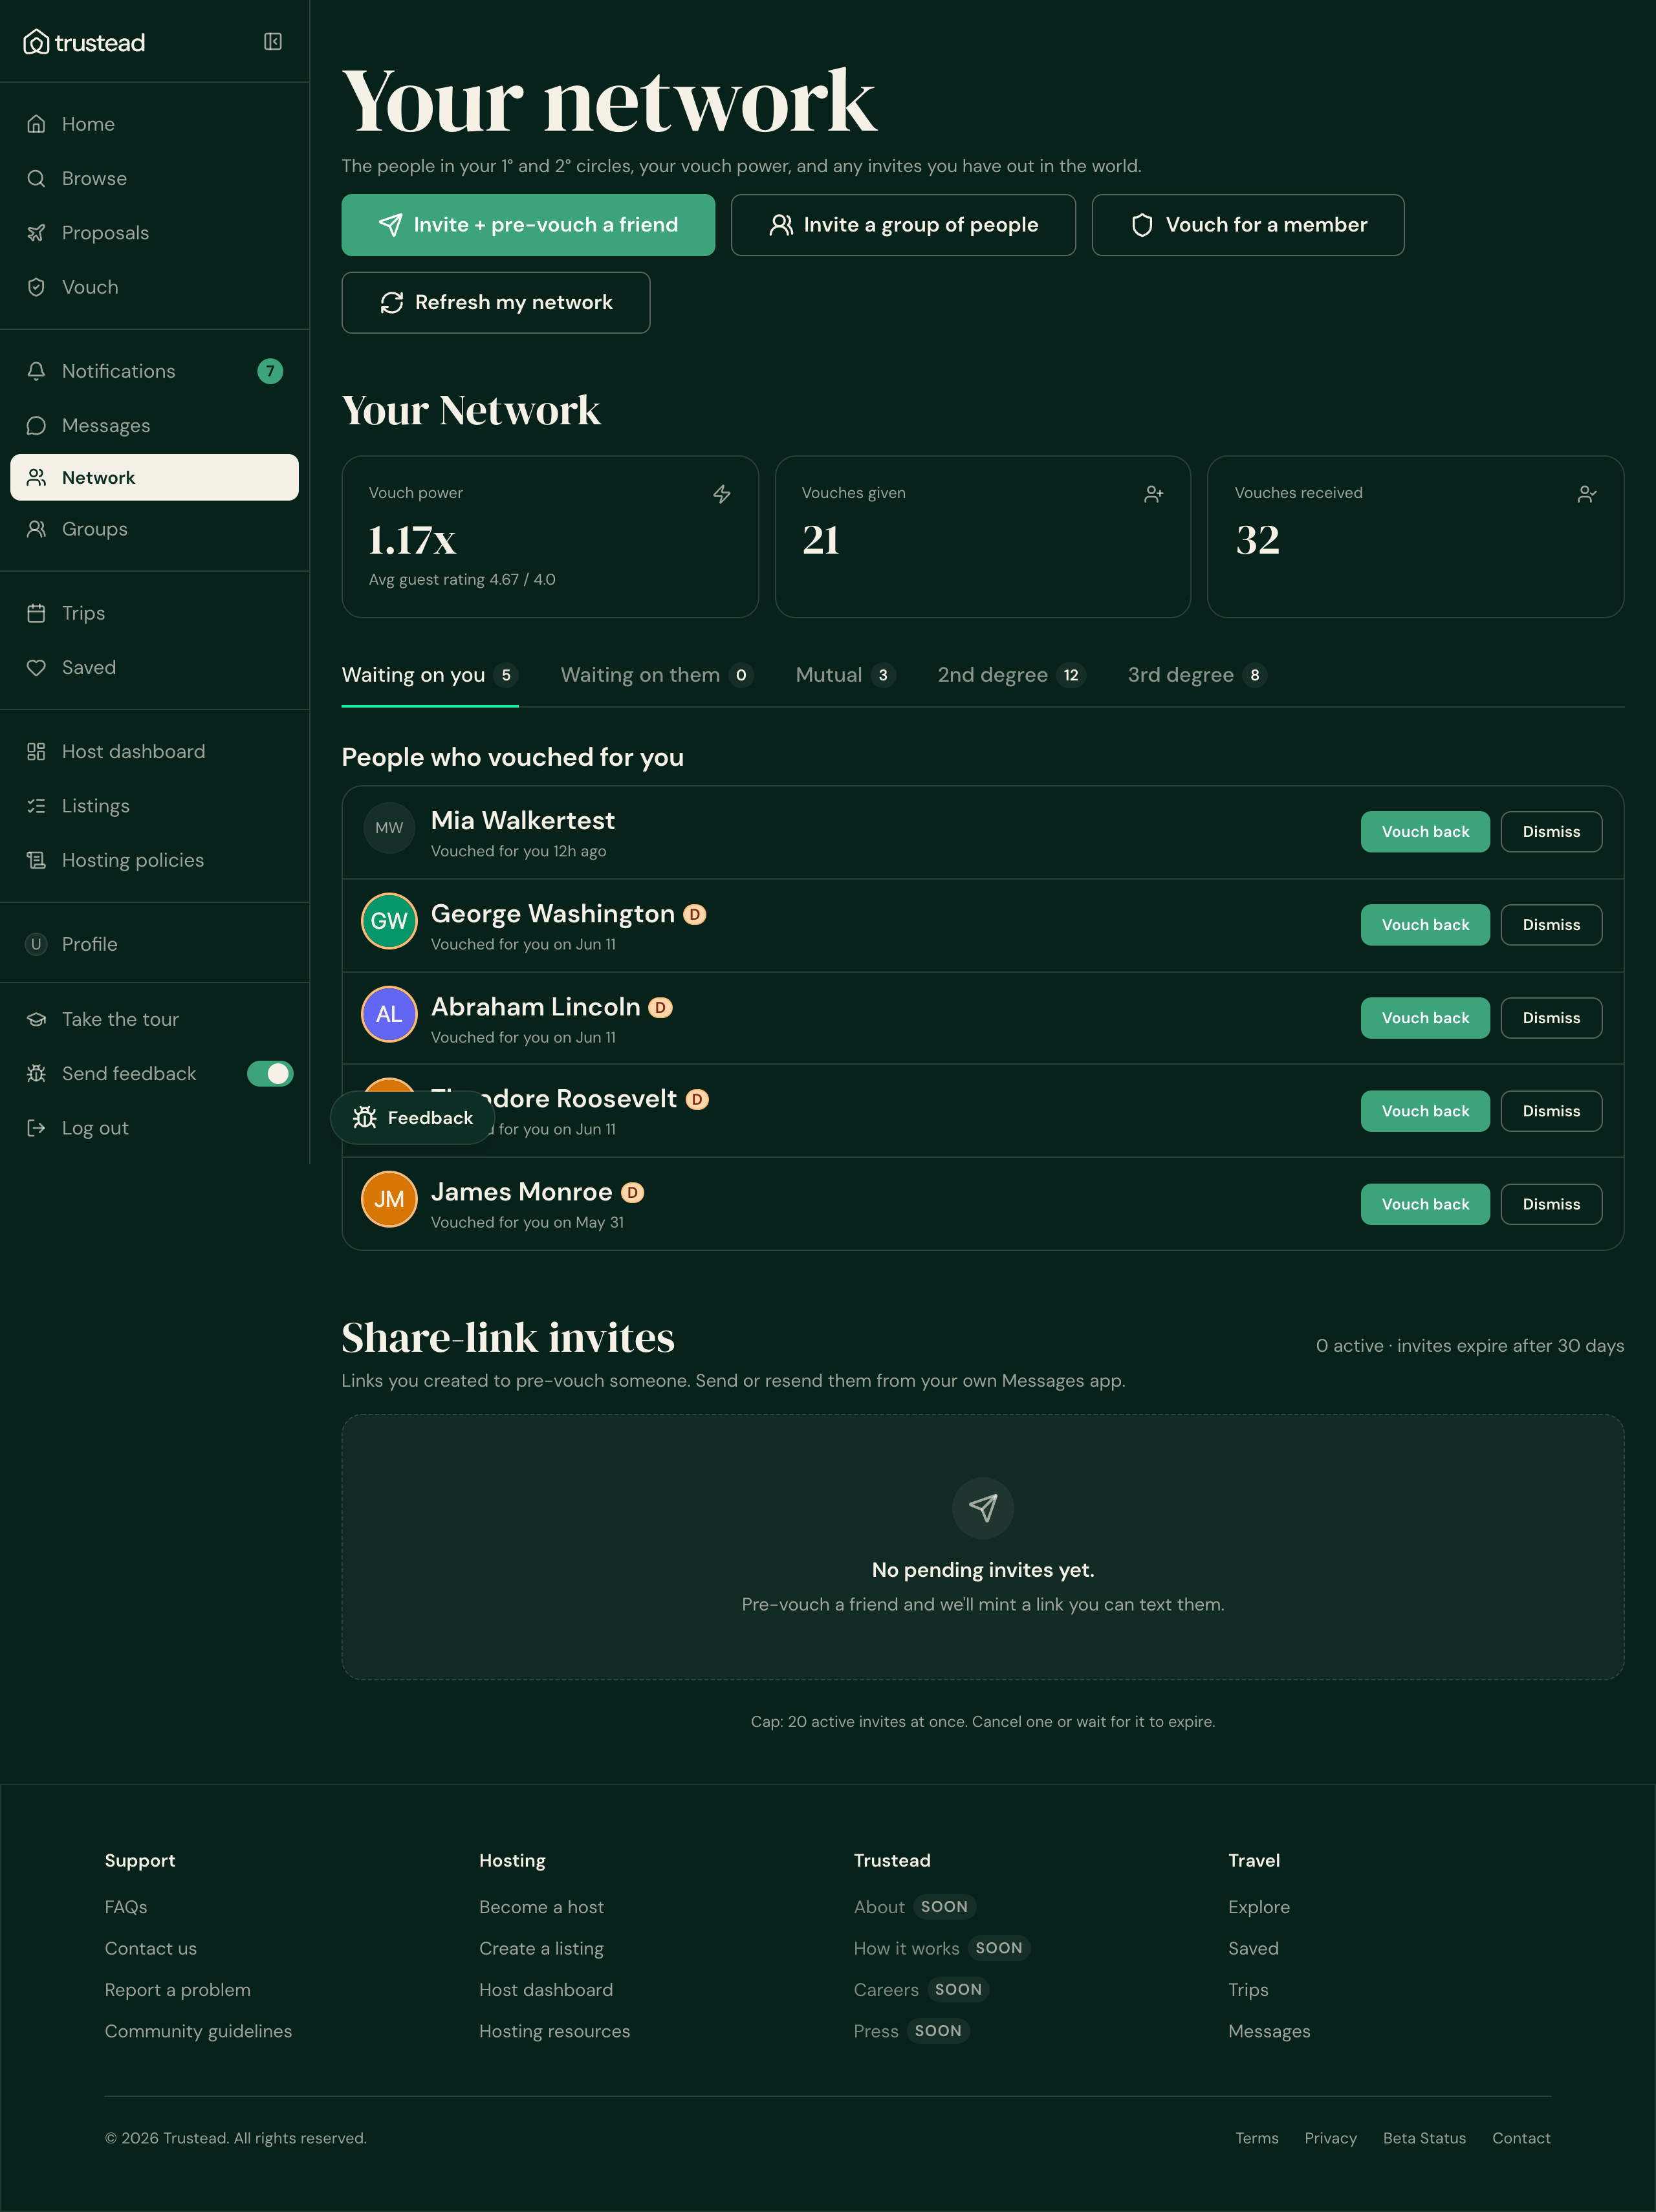Screen dimensions: 1656x2212
Task: Open Report a problem footer link
Action: (178, 1990)
